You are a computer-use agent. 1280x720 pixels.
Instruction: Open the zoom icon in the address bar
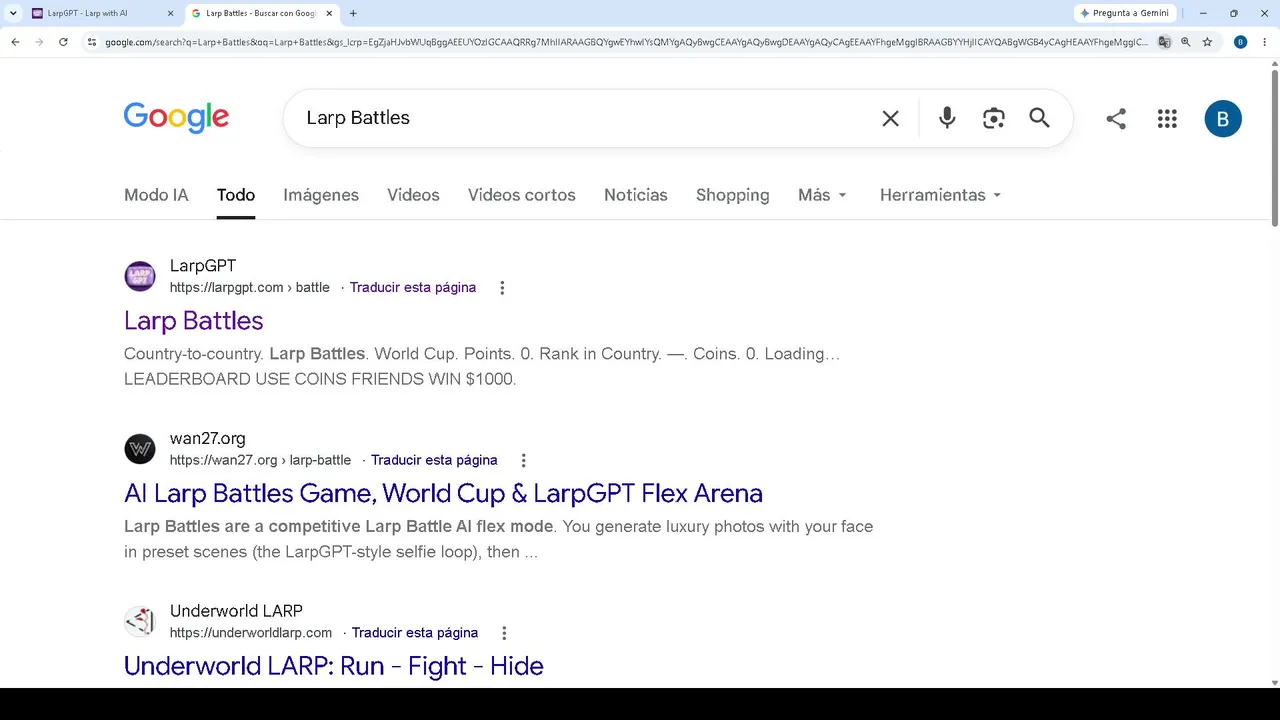pyautogui.click(x=1186, y=42)
